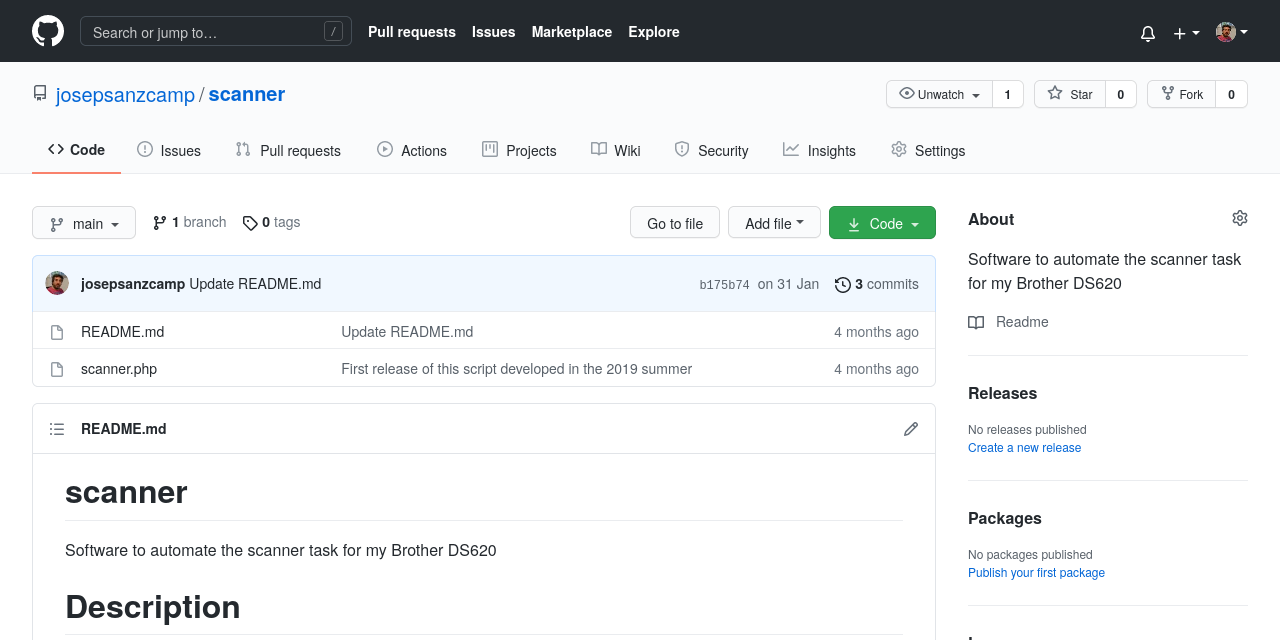
Task: Open your profile avatar menu
Action: pyautogui.click(x=1224, y=31)
